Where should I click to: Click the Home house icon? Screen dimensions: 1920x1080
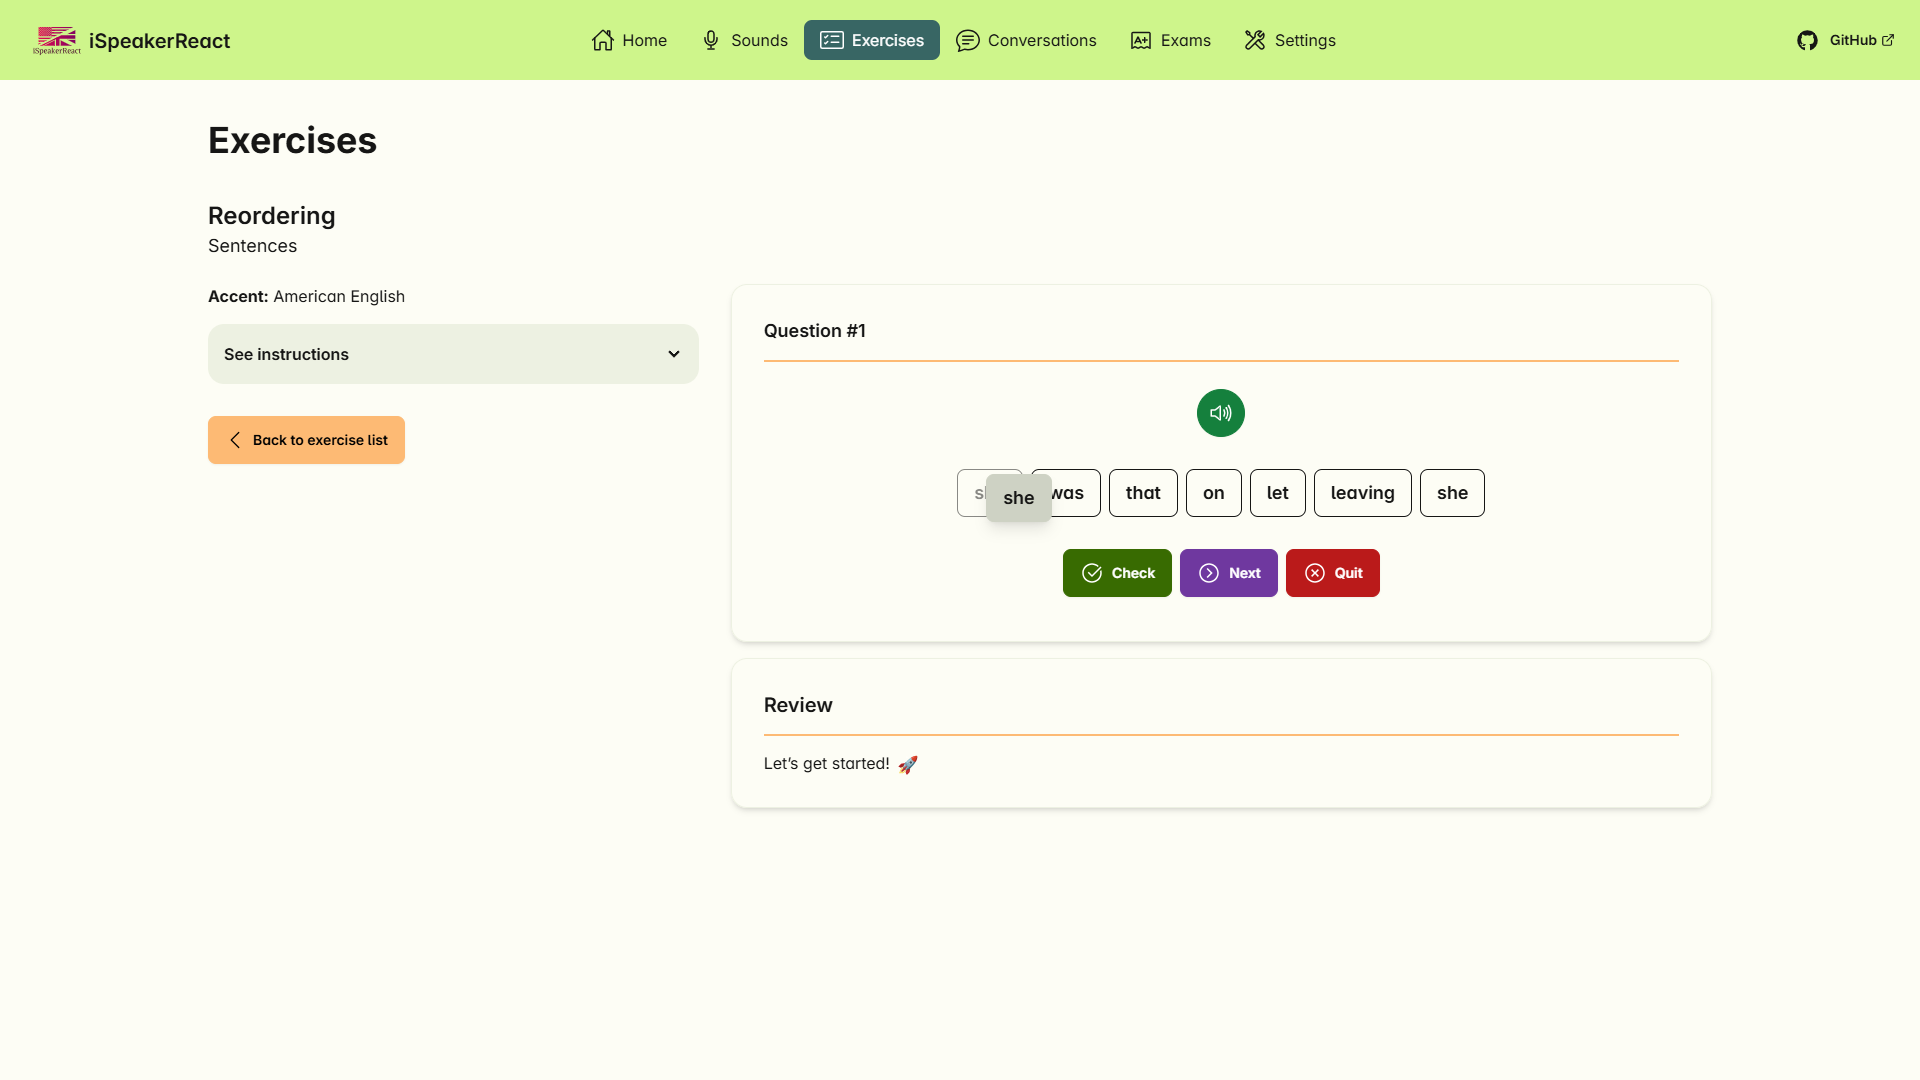602,40
